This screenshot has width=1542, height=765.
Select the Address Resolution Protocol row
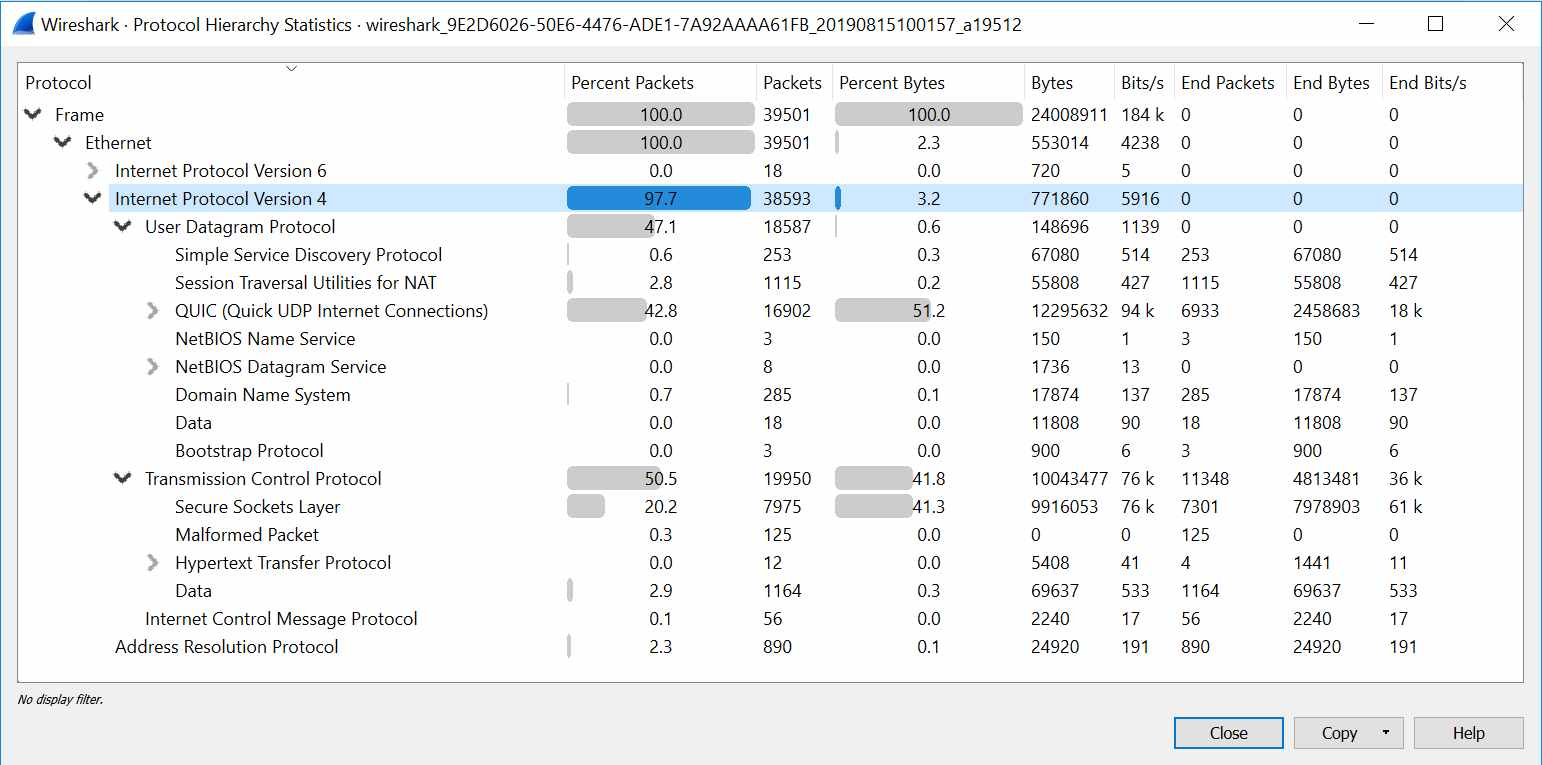pyautogui.click(x=770, y=647)
